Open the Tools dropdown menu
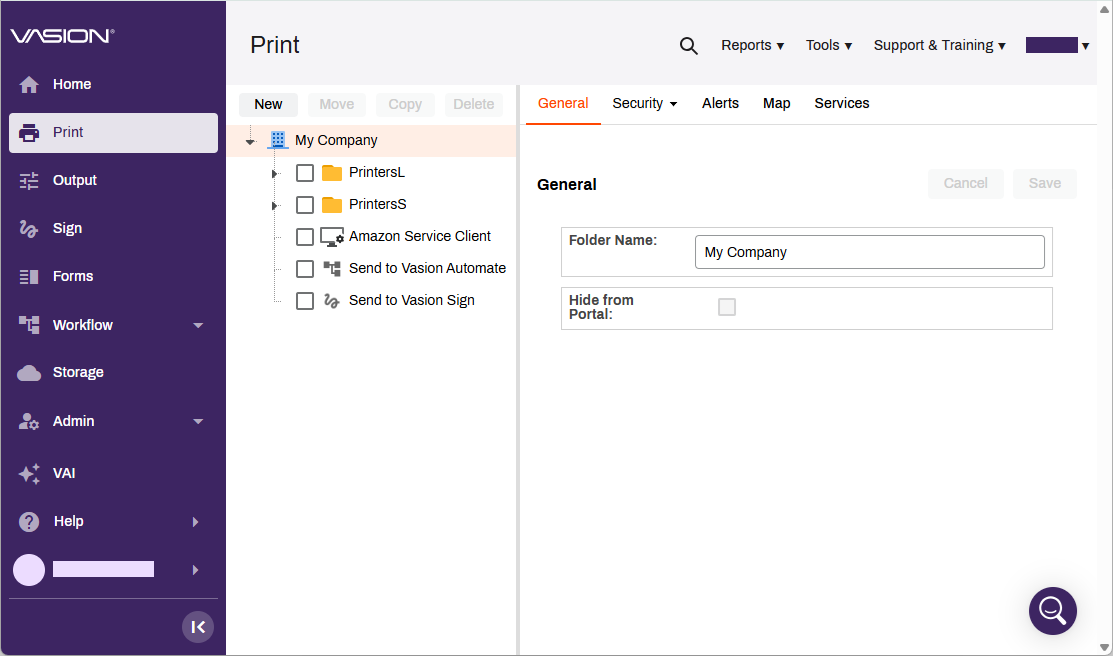 (828, 45)
